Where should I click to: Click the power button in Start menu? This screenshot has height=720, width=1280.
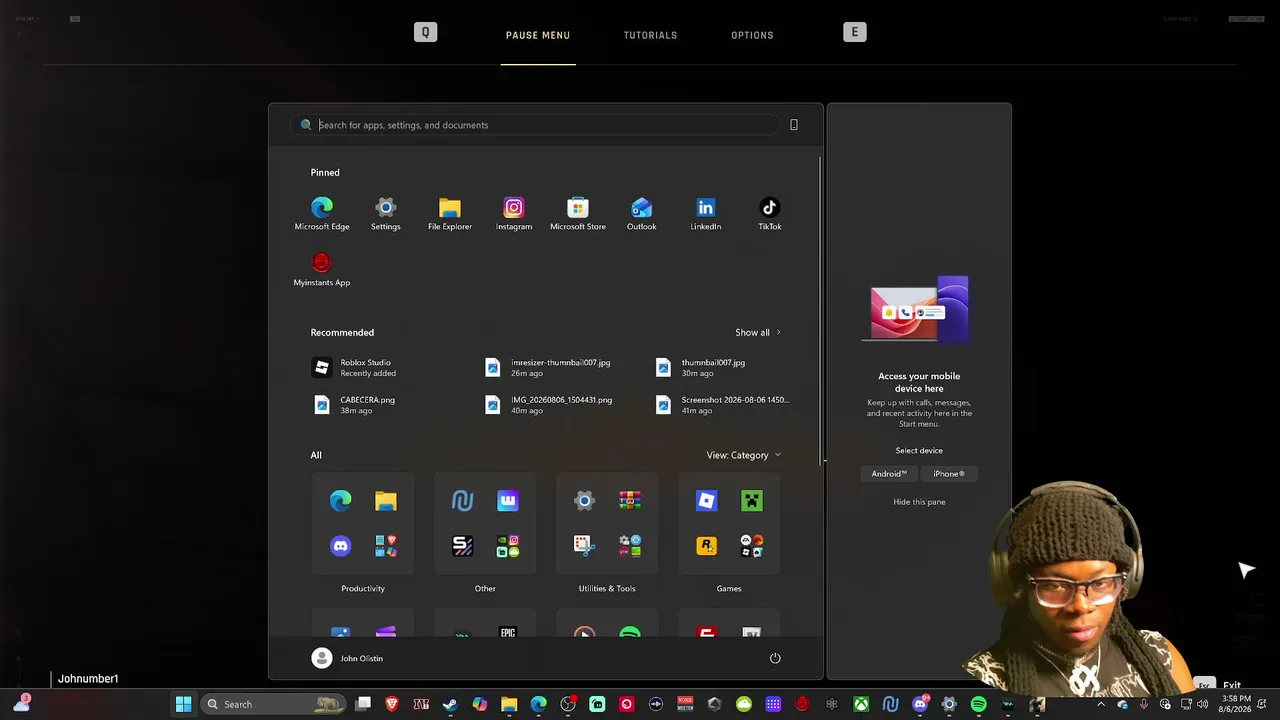[x=775, y=658]
